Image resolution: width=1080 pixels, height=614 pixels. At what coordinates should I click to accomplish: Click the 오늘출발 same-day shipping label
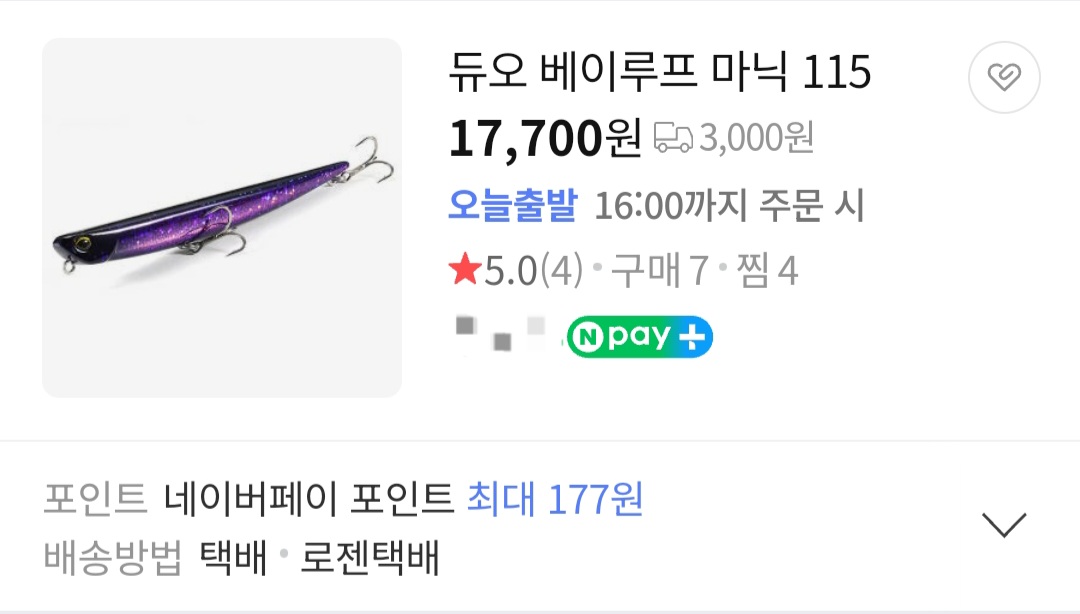pyautogui.click(x=512, y=205)
